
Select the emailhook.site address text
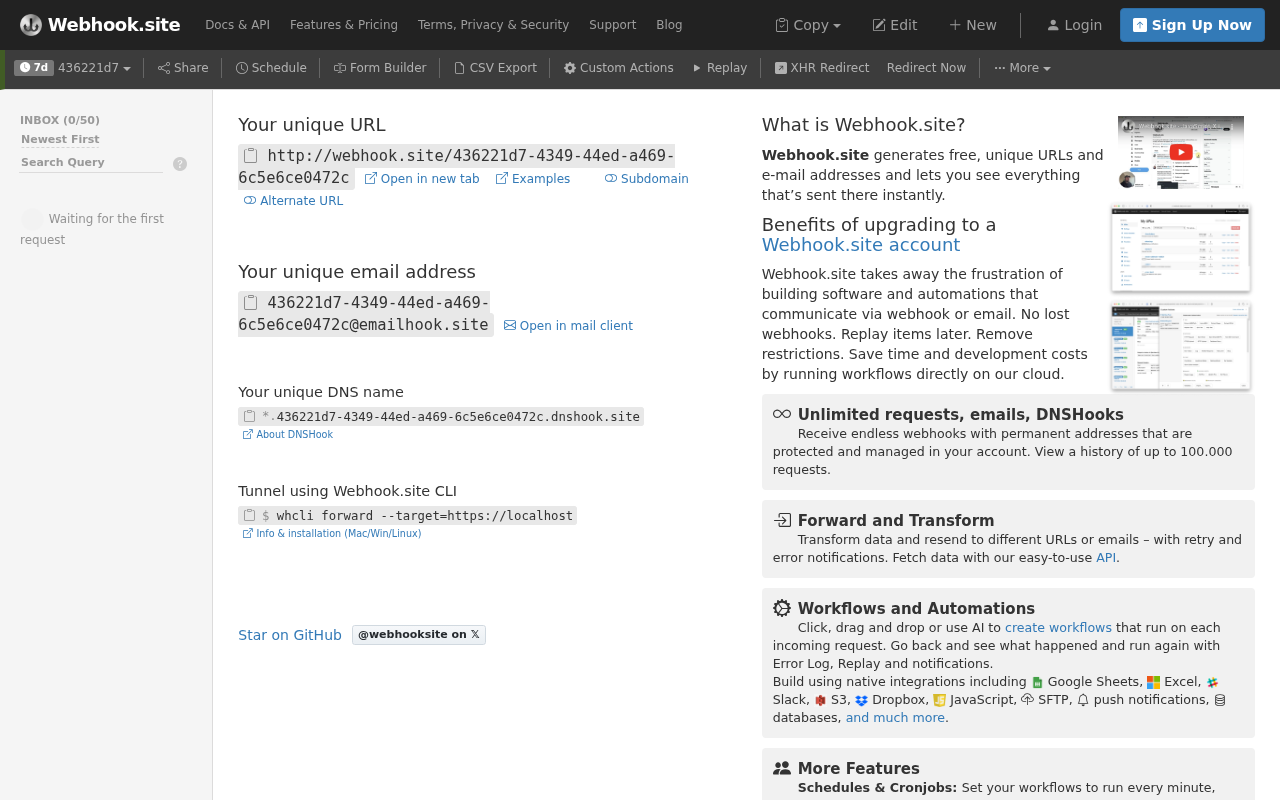[366, 314]
